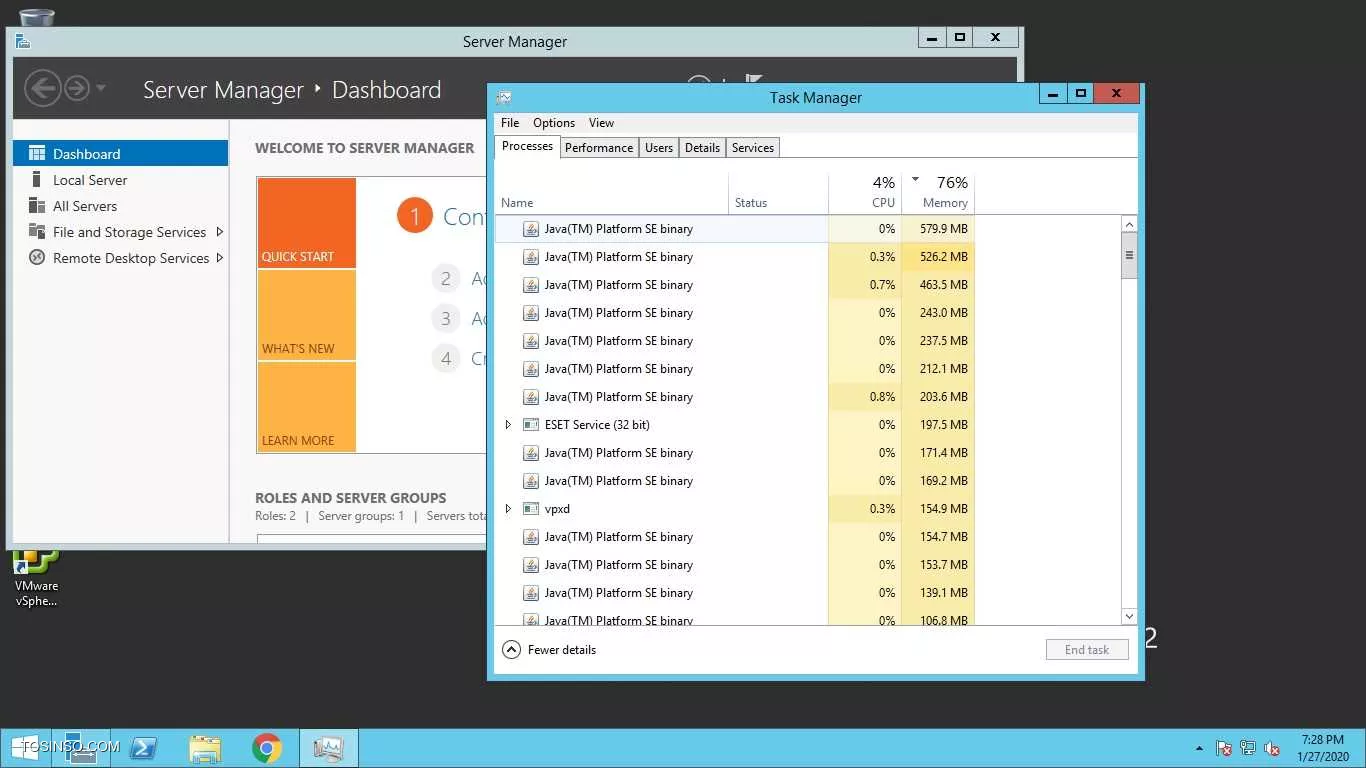Click the Server Manager forward navigation arrow
The width and height of the screenshot is (1366, 768).
click(x=77, y=89)
